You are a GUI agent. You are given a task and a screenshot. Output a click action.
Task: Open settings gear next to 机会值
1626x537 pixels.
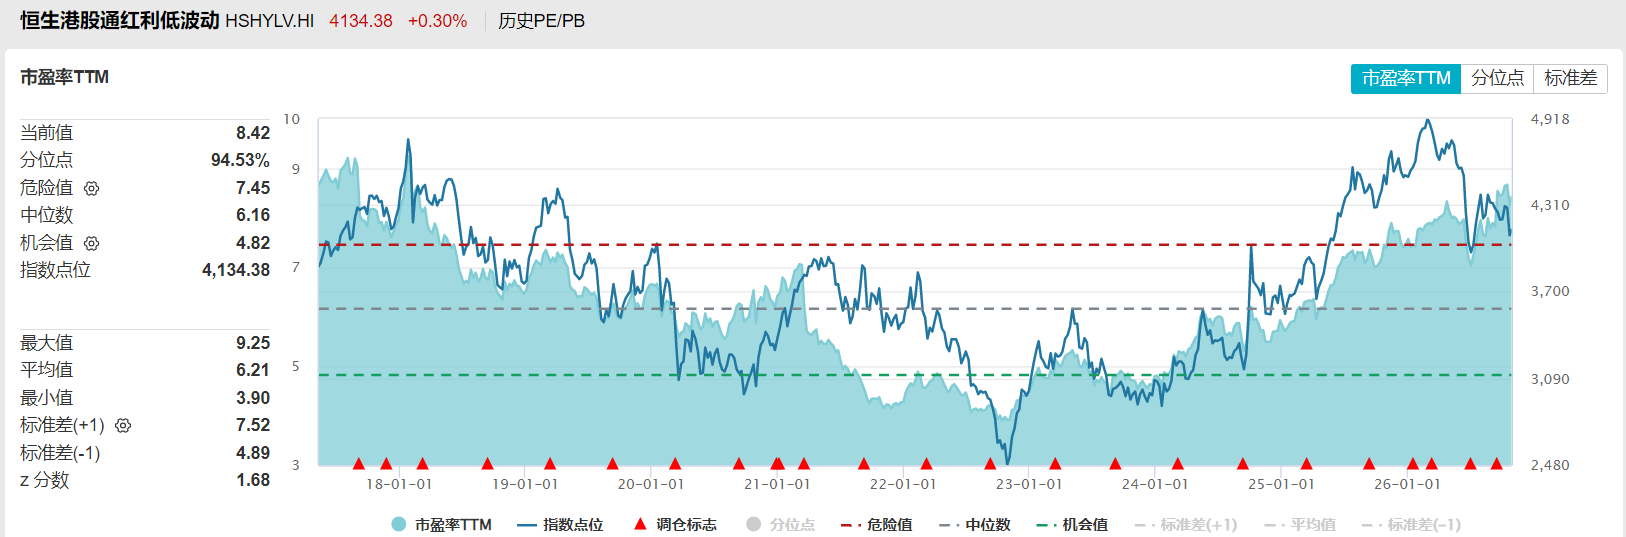(92, 243)
